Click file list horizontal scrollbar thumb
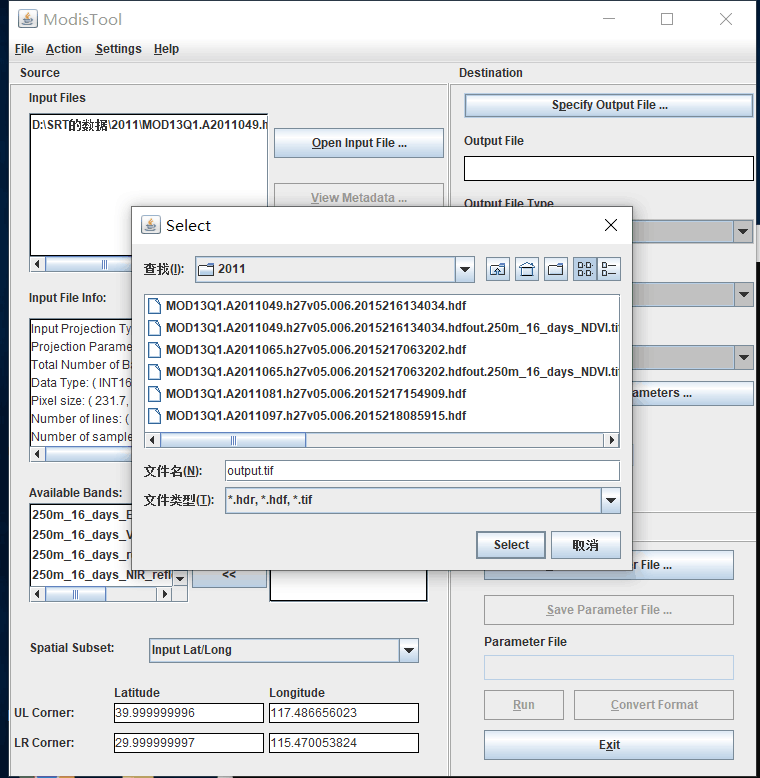 (233, 440)
